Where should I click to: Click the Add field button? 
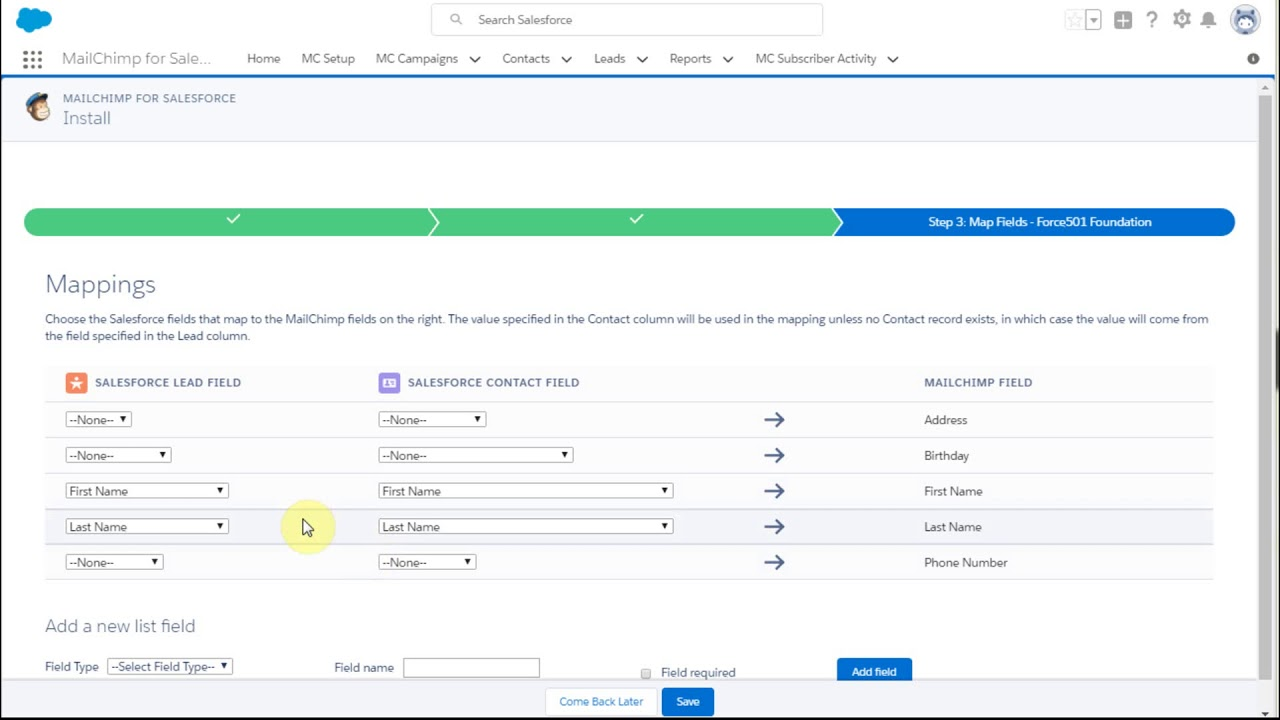[874, 671]
